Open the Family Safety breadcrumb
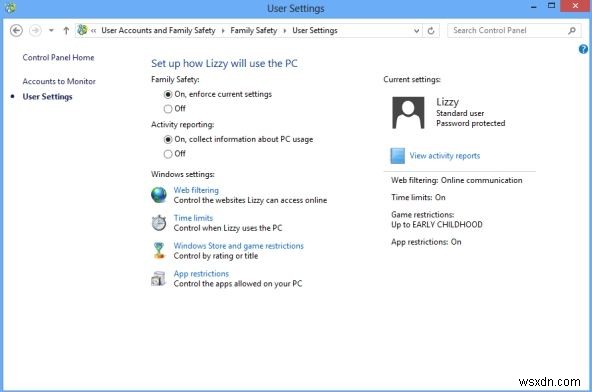 tap(254, 31)
